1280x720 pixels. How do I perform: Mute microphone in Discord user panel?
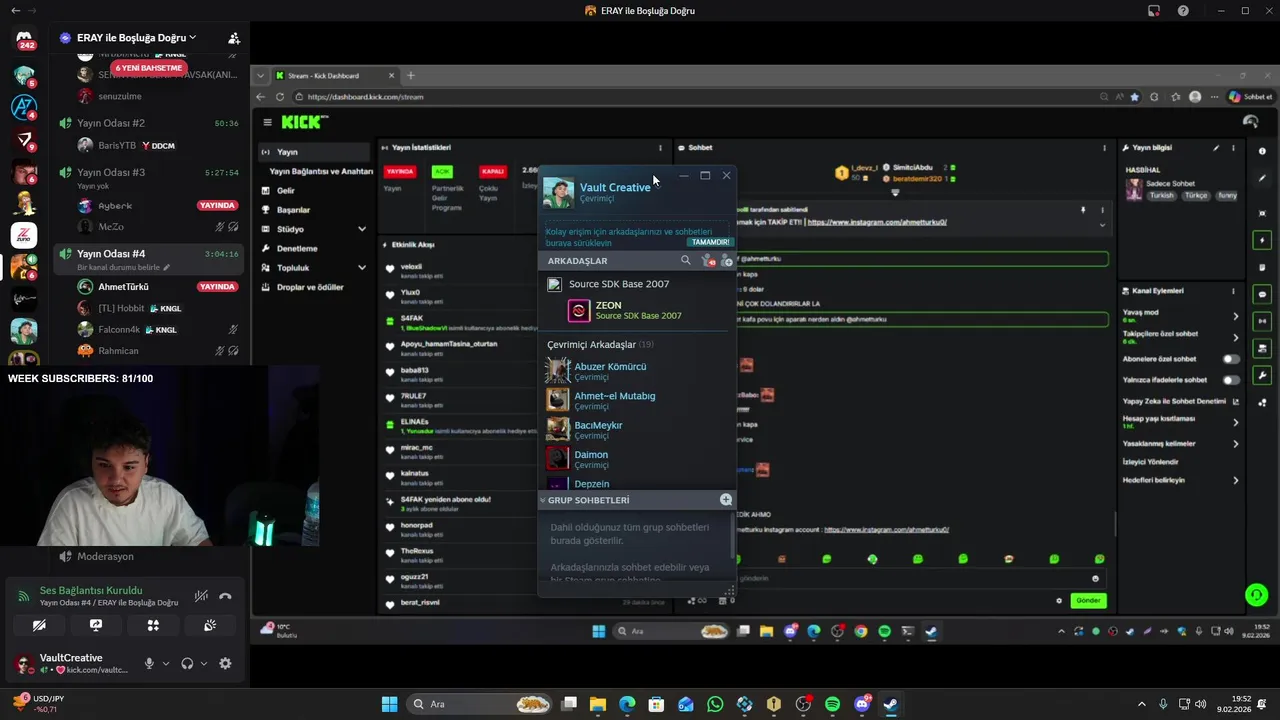(x=149, y=663)
